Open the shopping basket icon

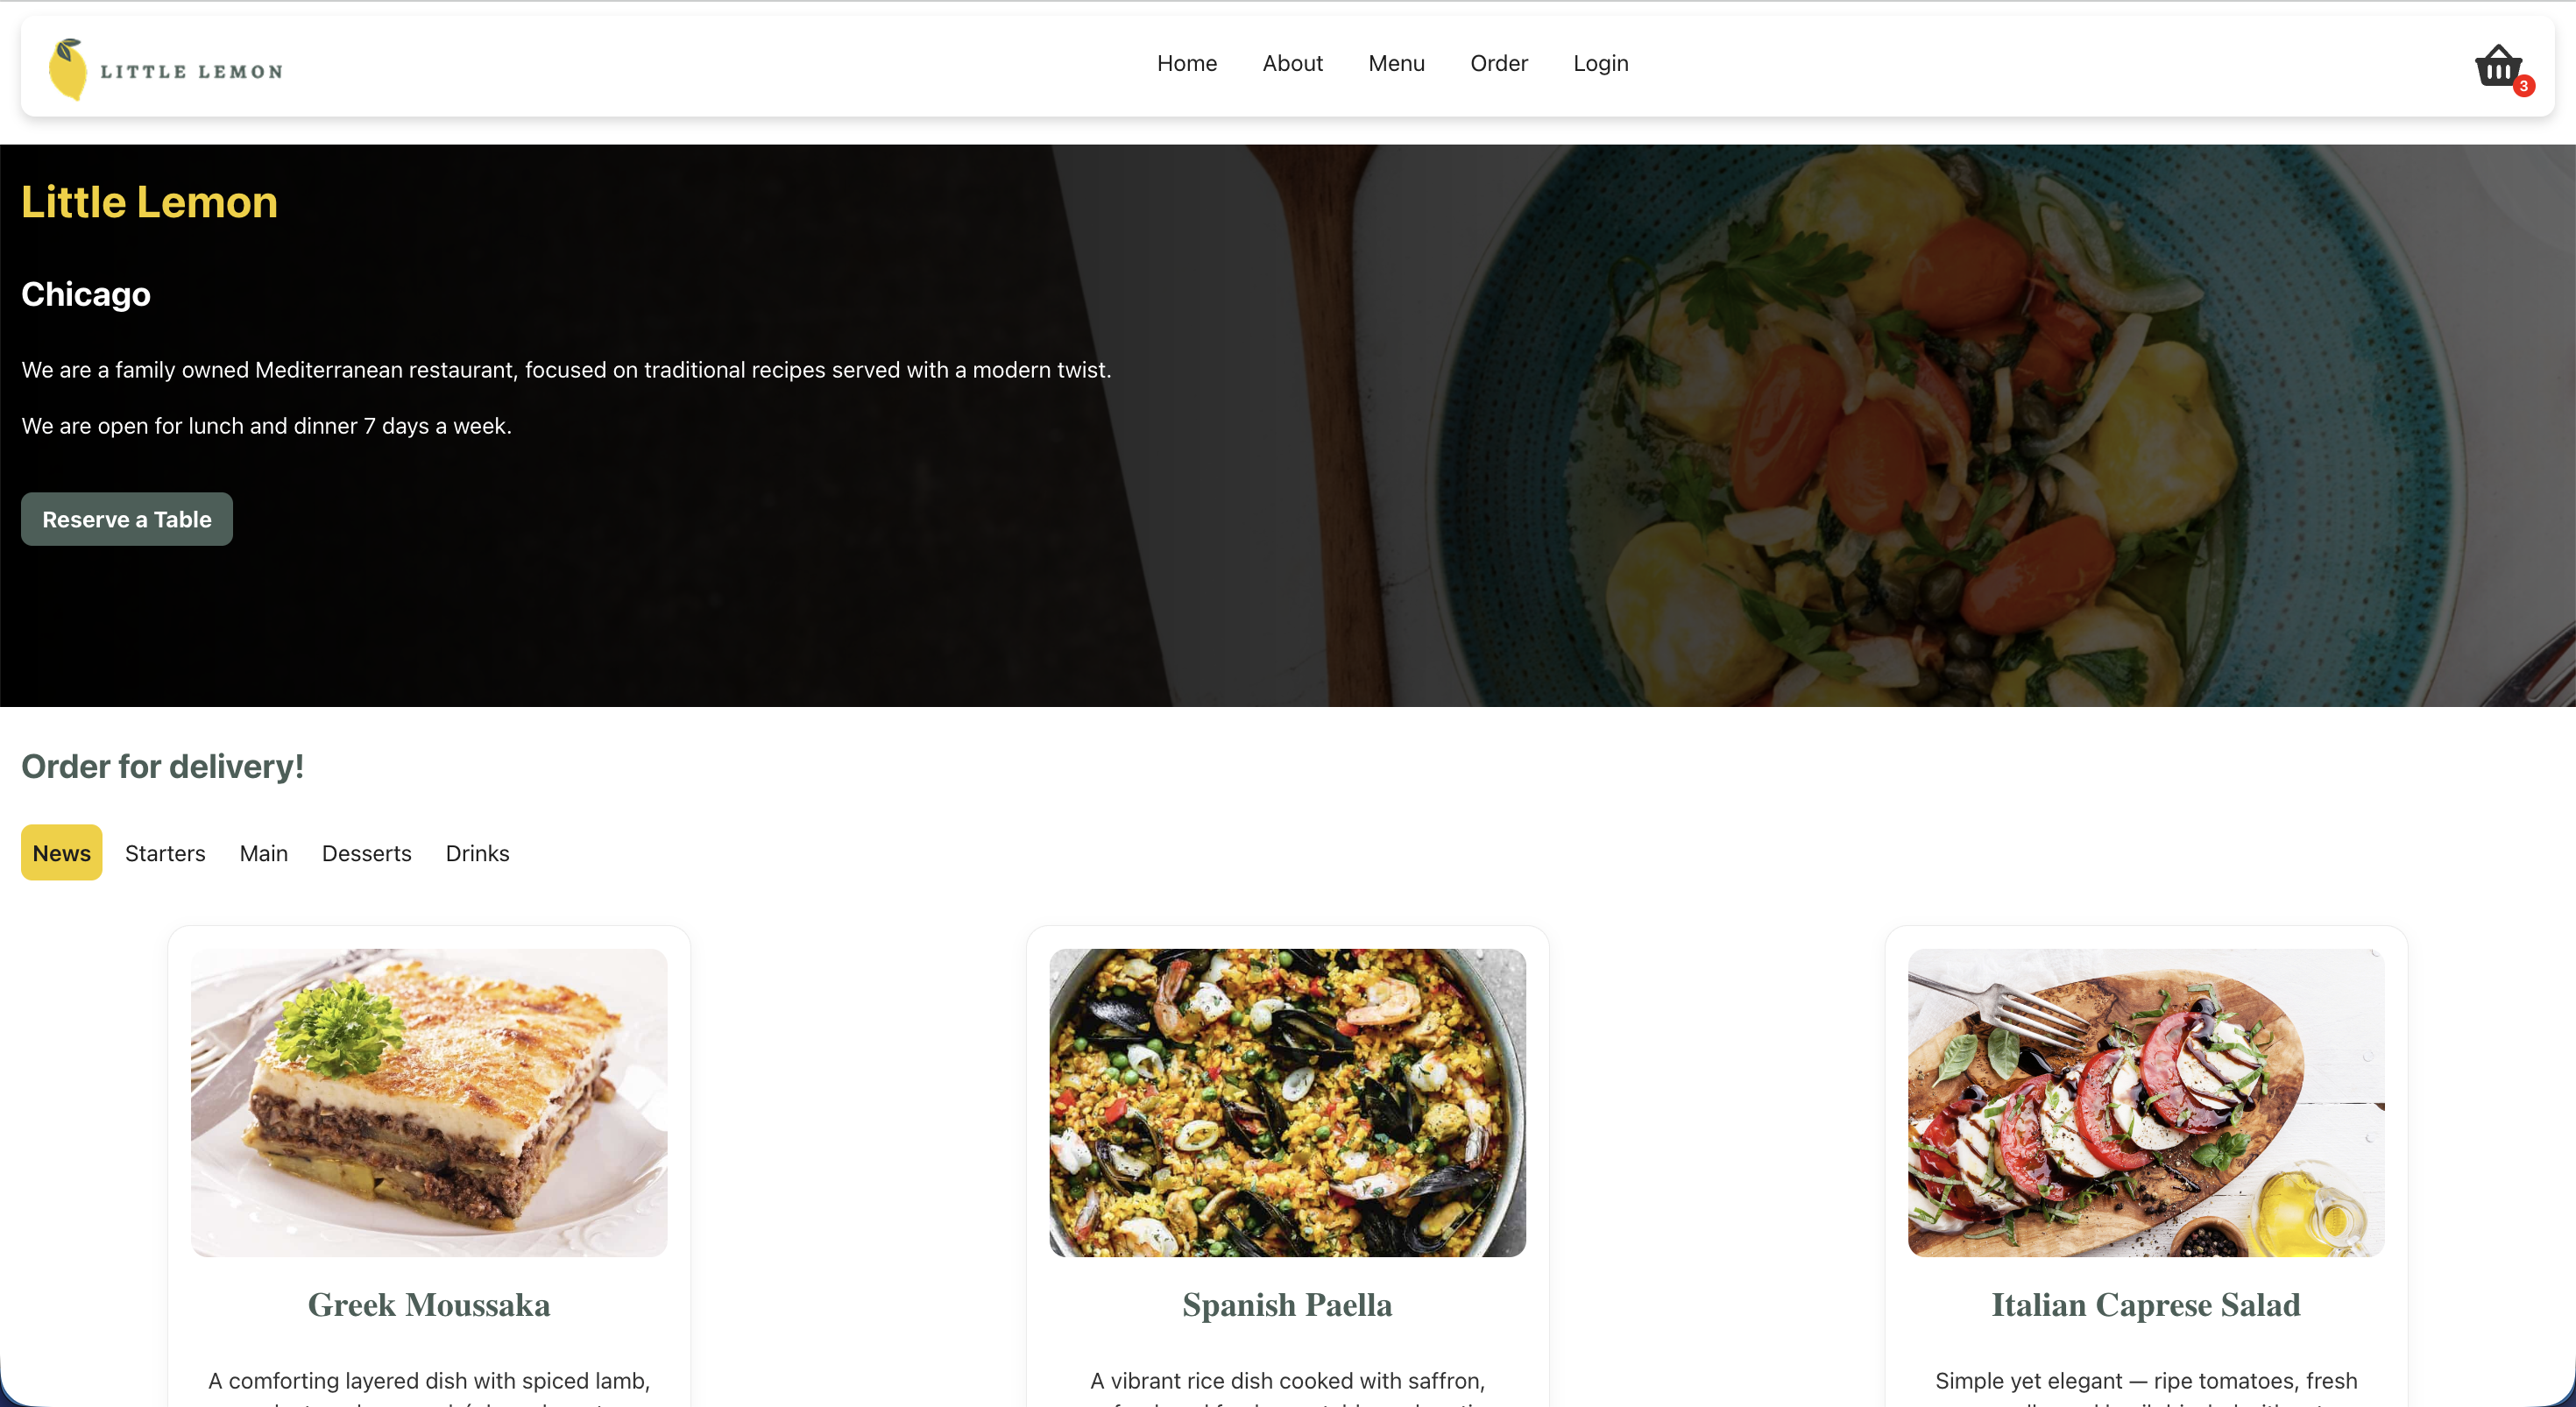click(2498, 66)
